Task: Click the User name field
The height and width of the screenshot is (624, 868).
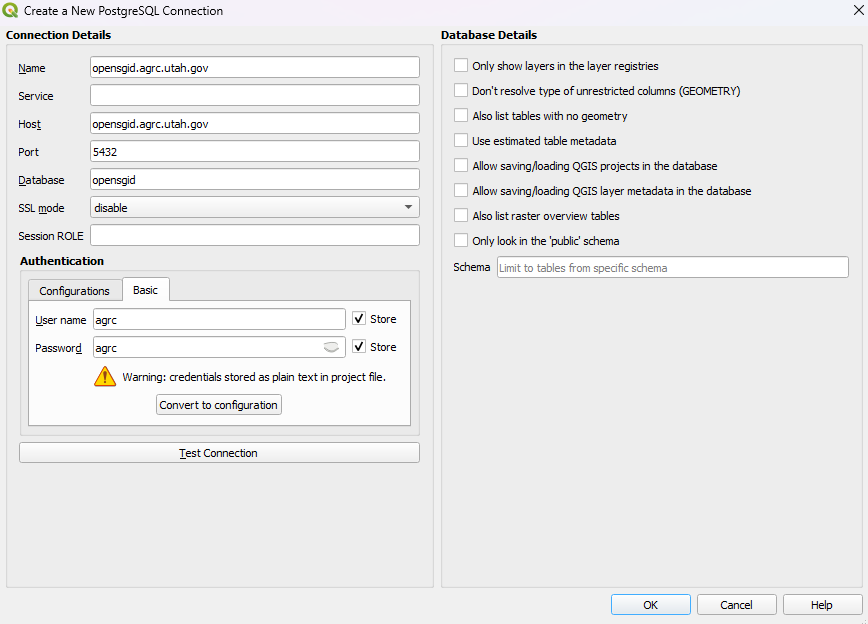Action: 219,319
